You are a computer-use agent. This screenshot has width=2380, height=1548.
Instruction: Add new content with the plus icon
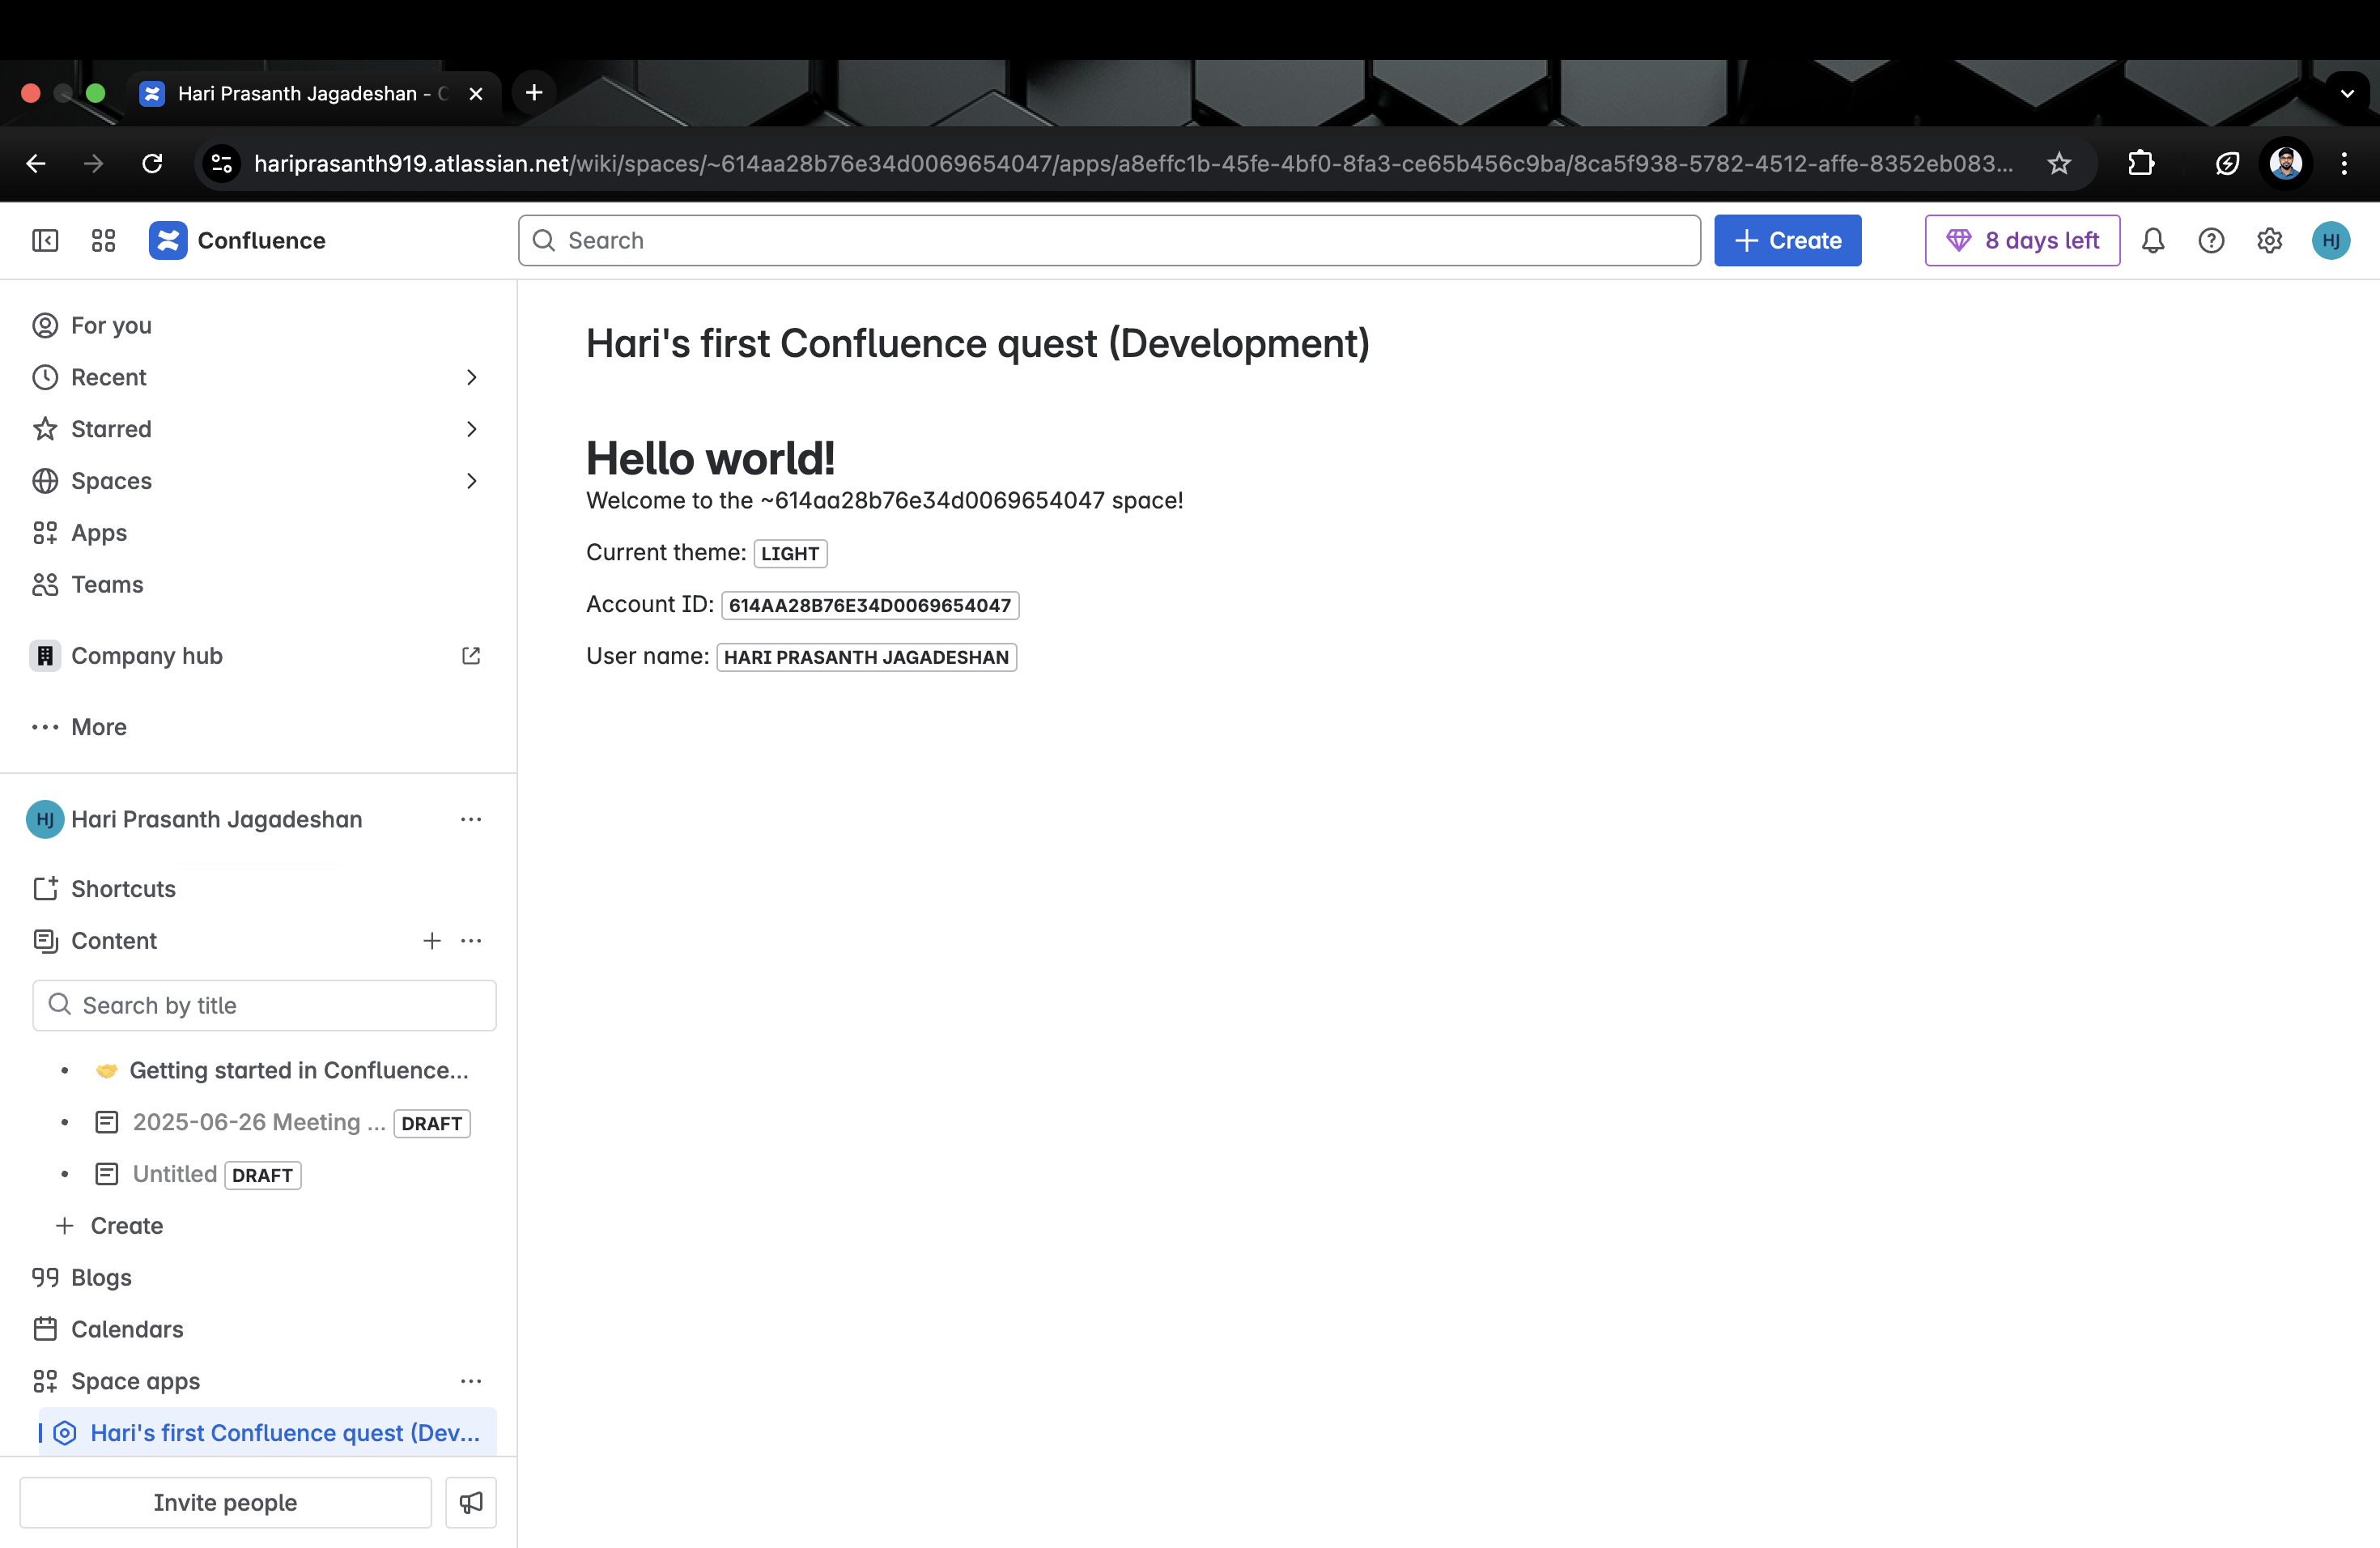tap(432, 941)
